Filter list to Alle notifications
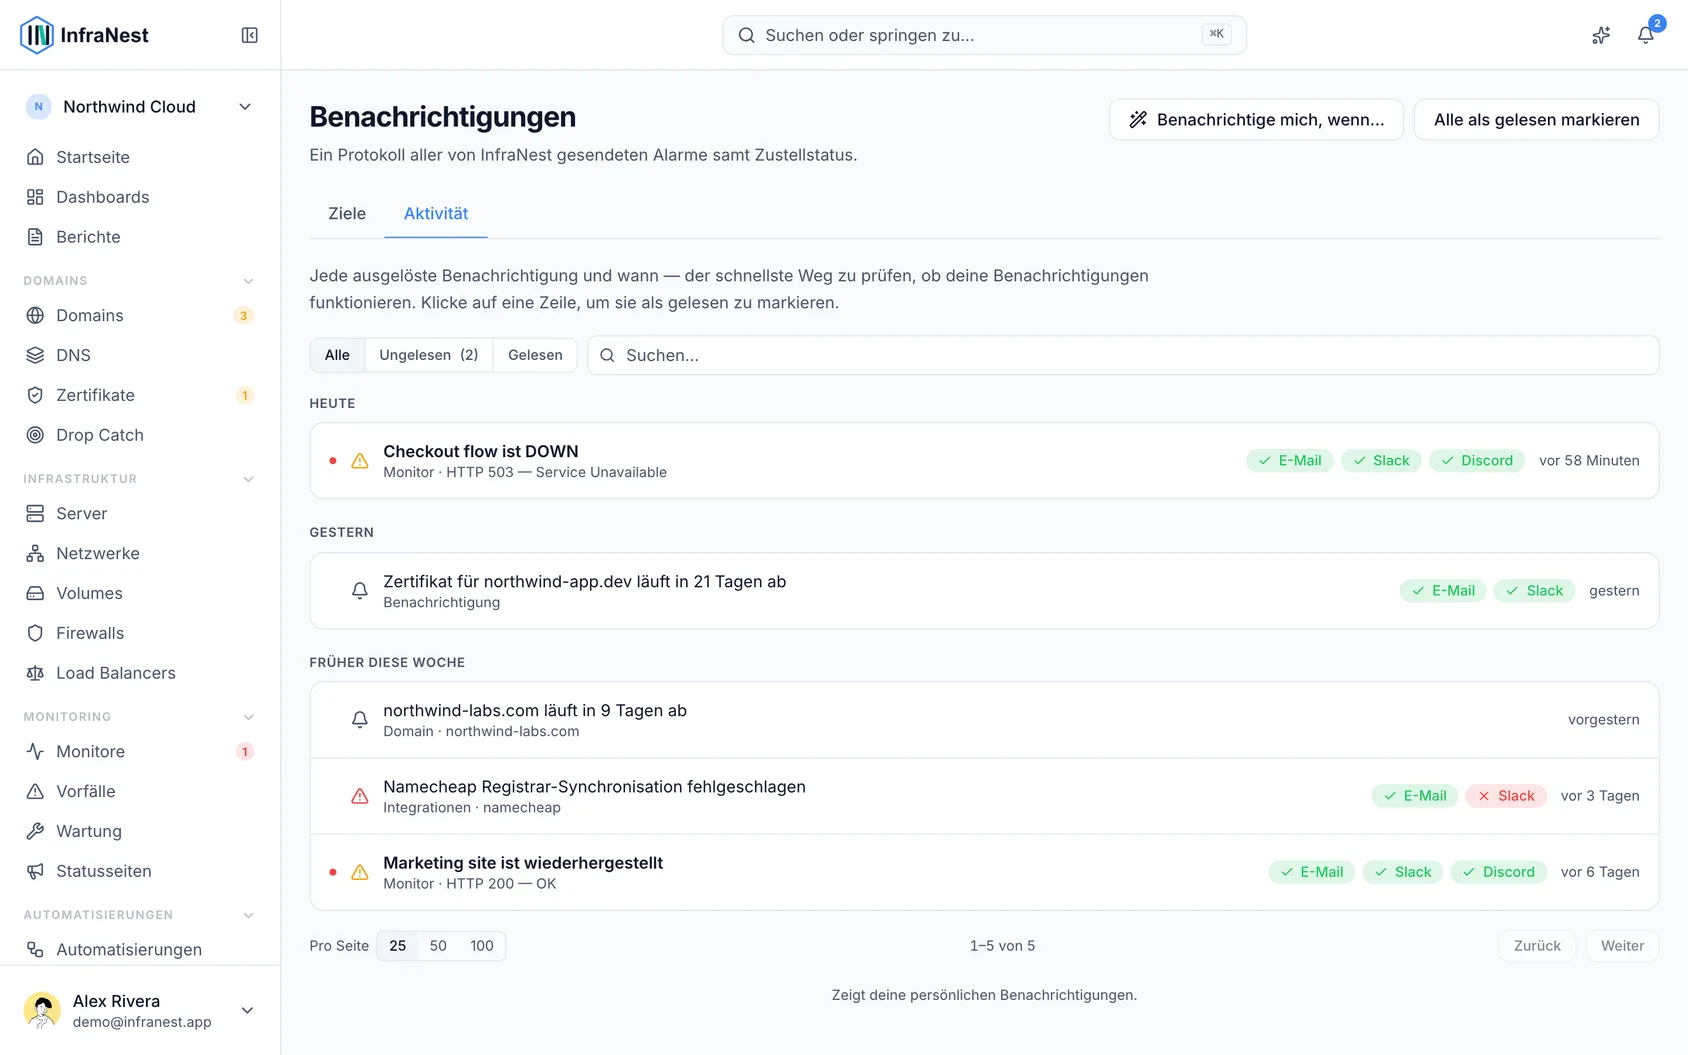This screenshot has height=1055, width=1688. 337,355
